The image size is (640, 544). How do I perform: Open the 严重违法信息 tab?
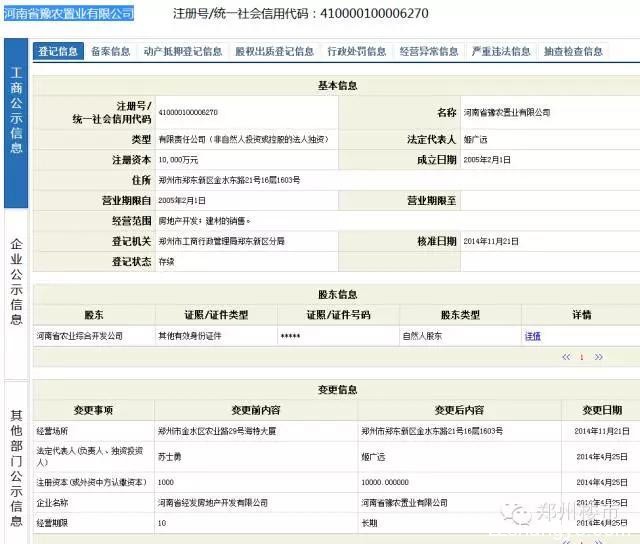click(x=501, y=51)
